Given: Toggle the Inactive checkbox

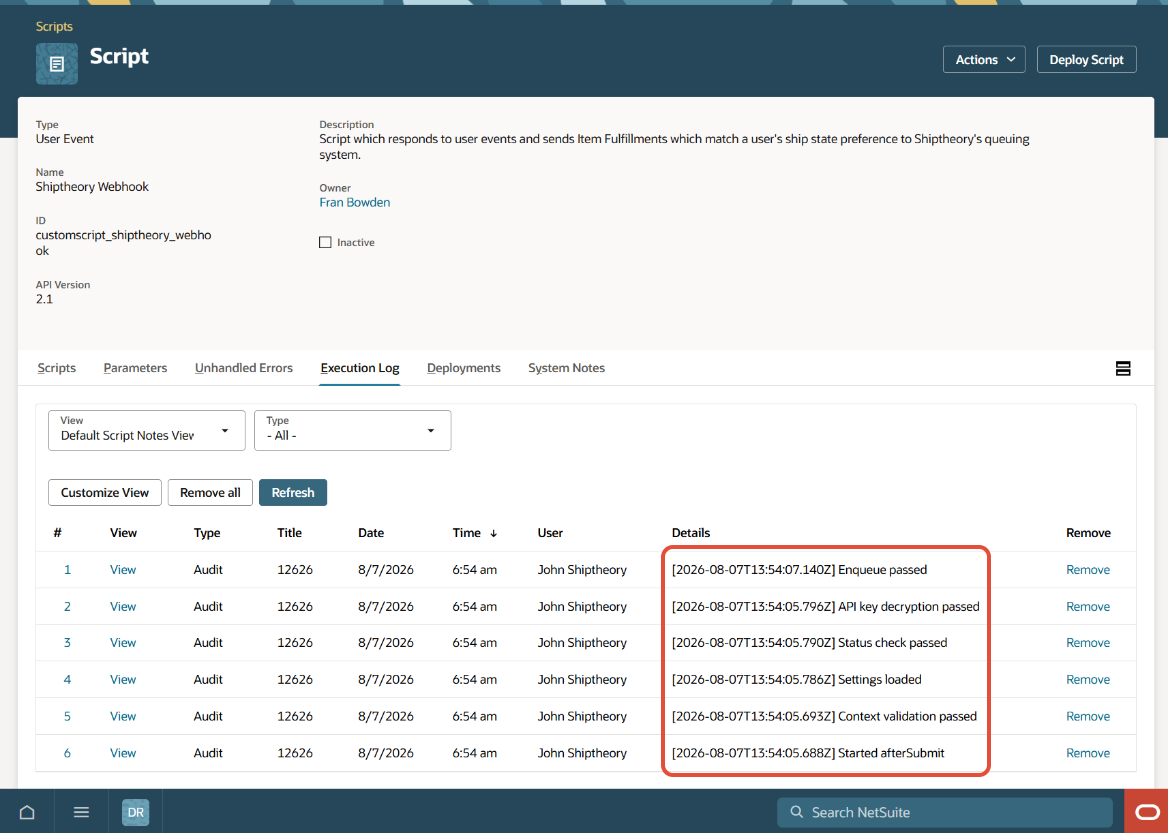Looking at the screenshot, I should (x=325, y=242).
